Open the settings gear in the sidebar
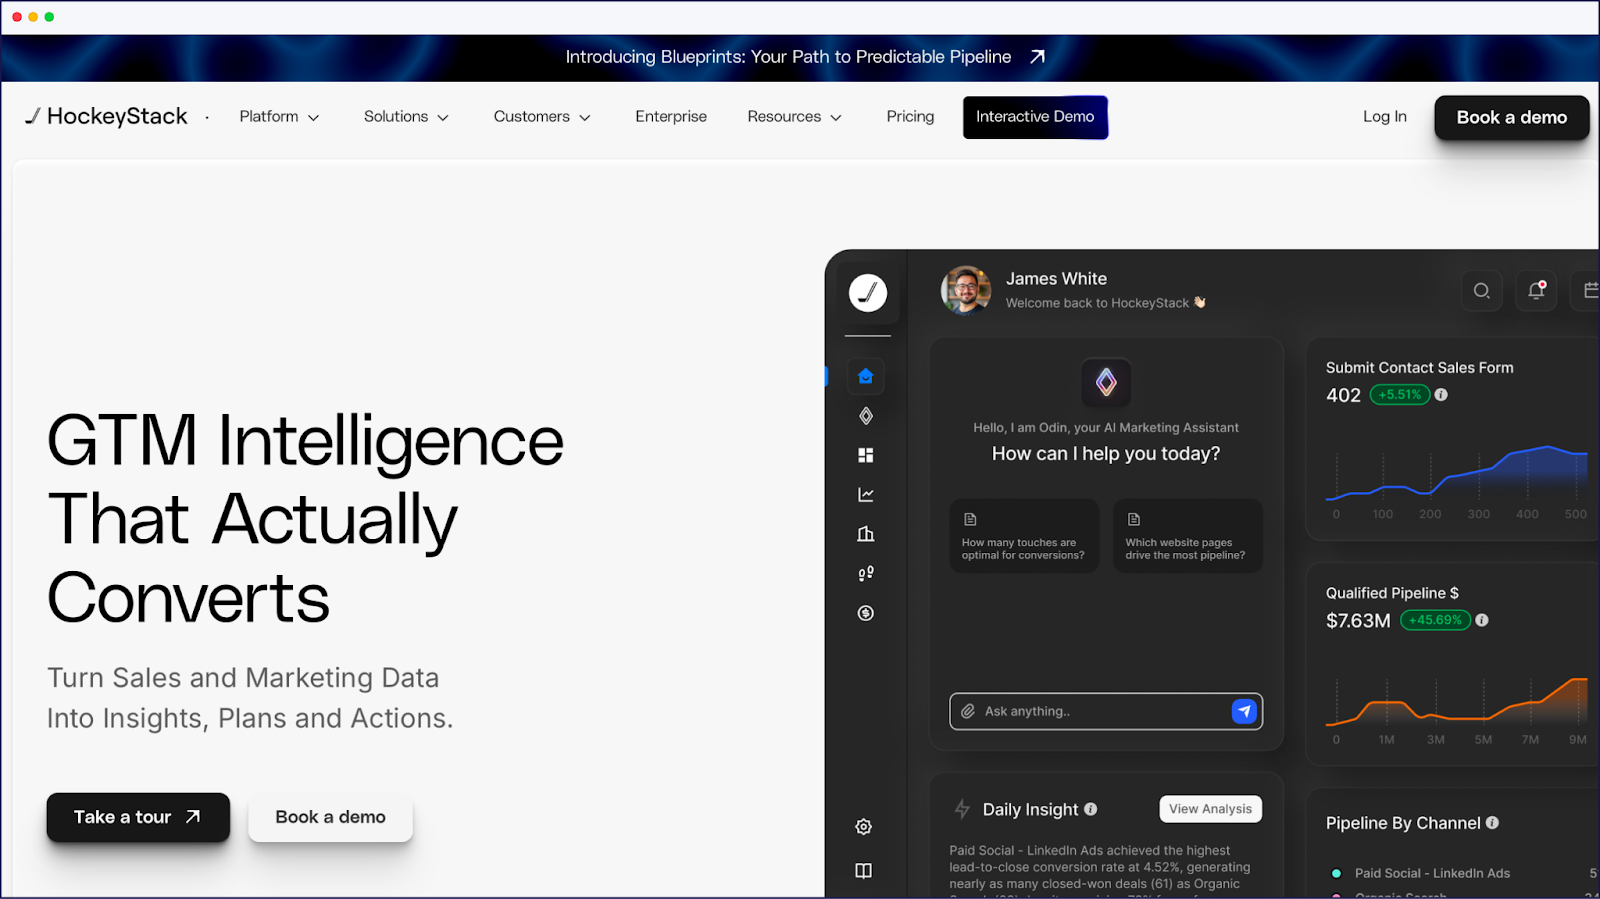The width and height of the screenshot is (1600, 899). pos(864,827)
